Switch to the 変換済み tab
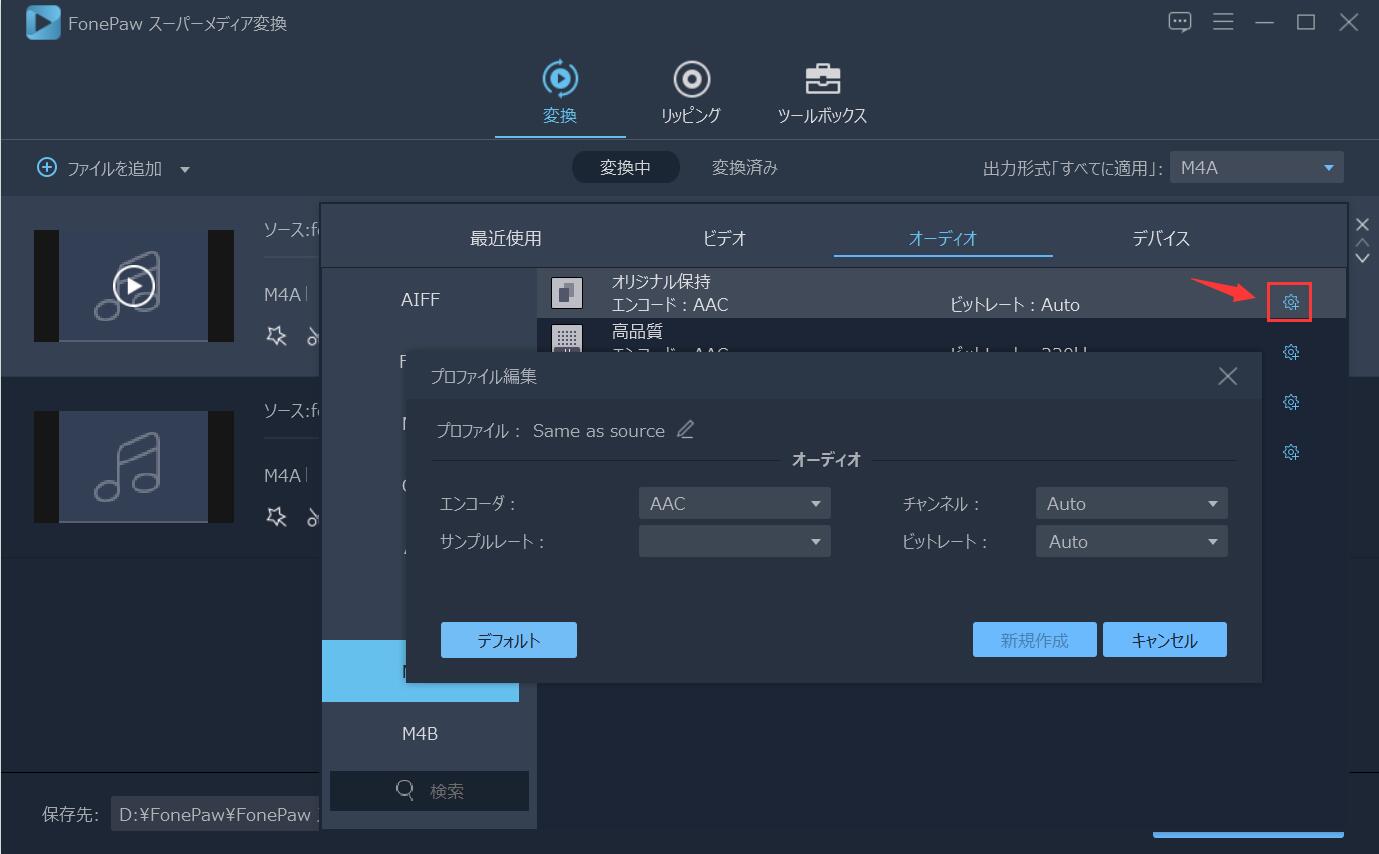 pos(744,168)
